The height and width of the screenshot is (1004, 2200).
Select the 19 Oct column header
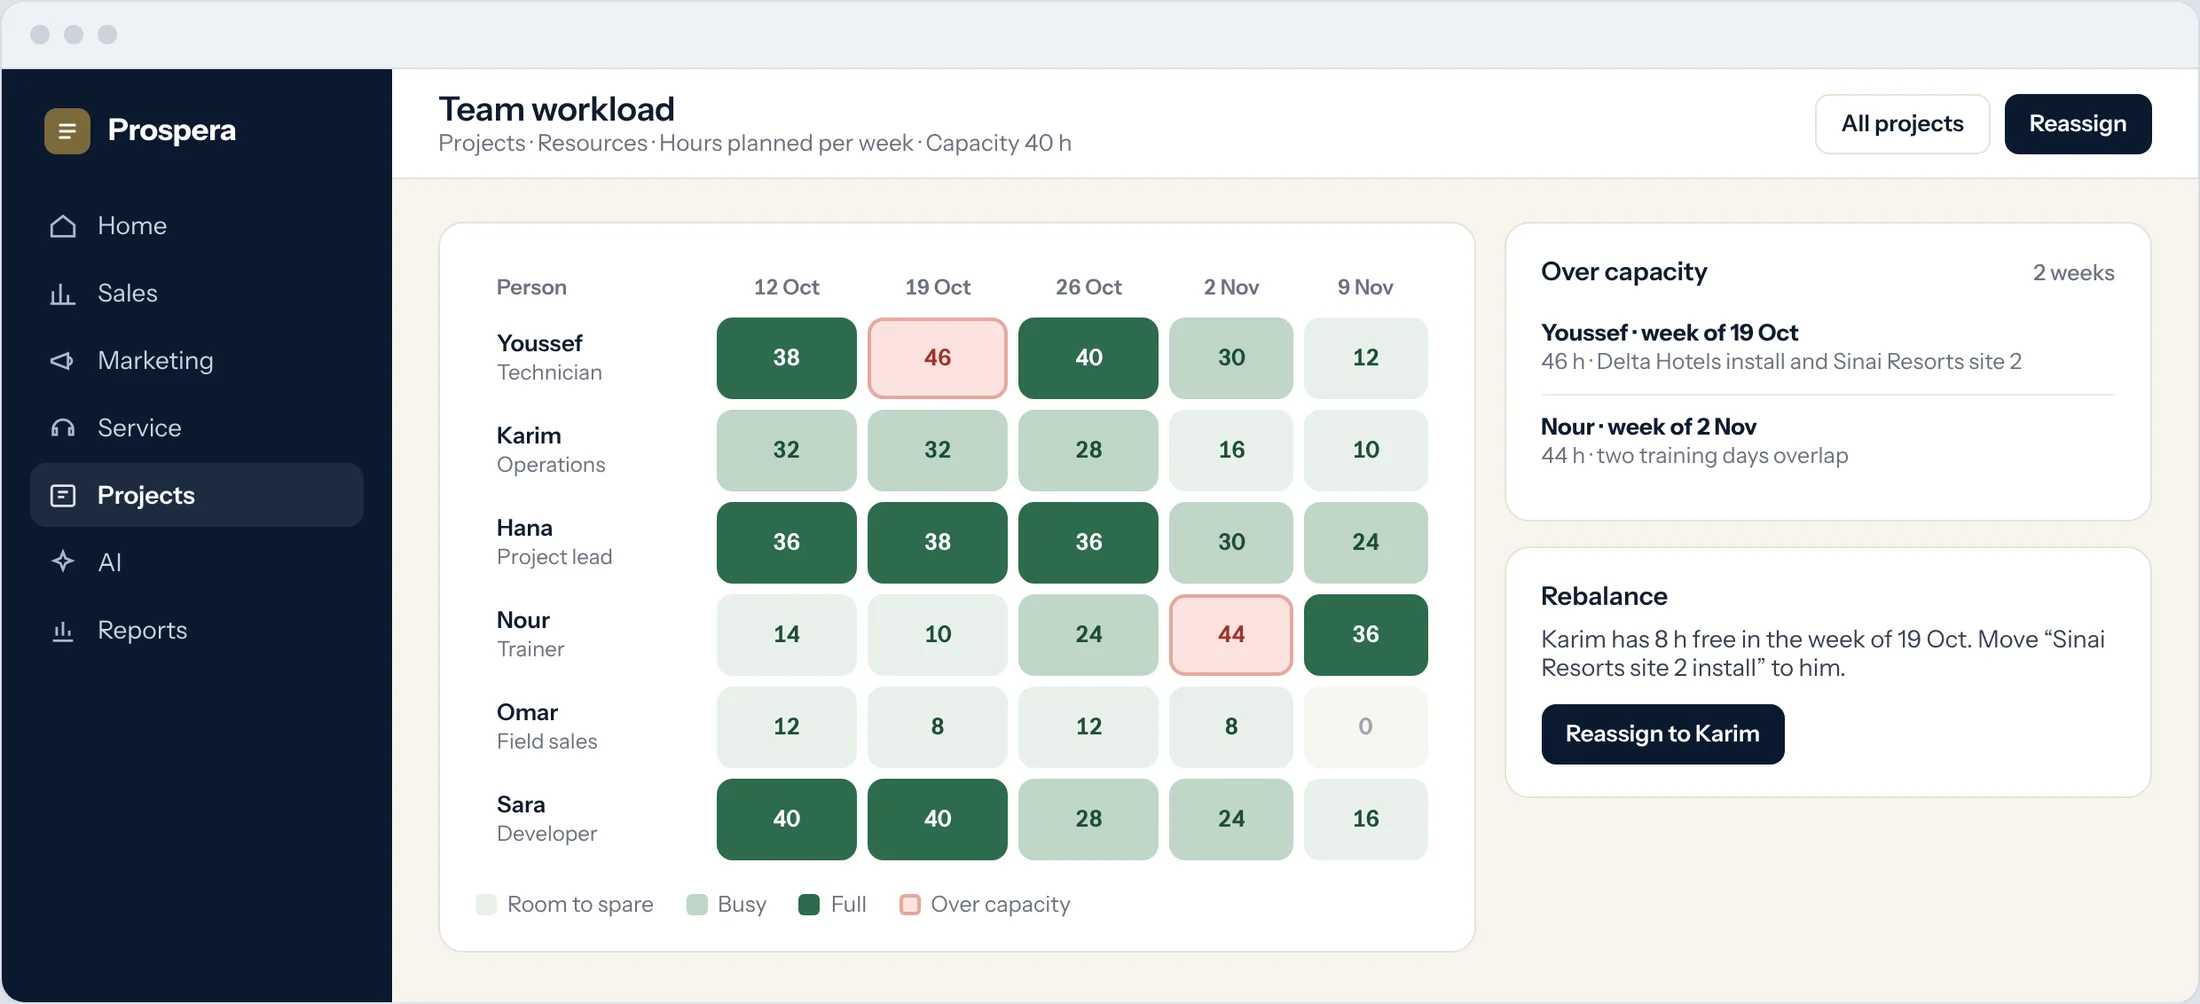point(937,288)
